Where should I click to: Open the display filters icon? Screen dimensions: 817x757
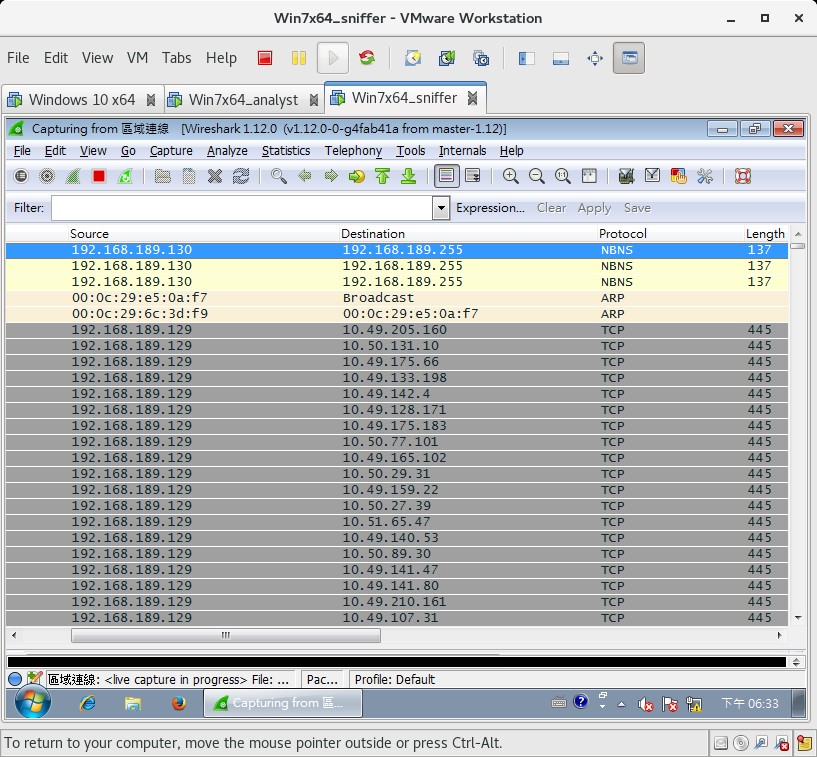[x=652, y=176]
